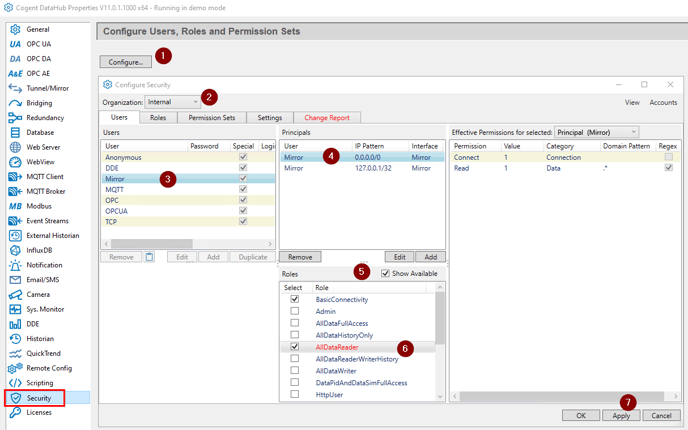This screenshot has height=430, width=688.
Task: Uncheck the AllDataReader role checkbox
Action: click(x=294, y=347)
